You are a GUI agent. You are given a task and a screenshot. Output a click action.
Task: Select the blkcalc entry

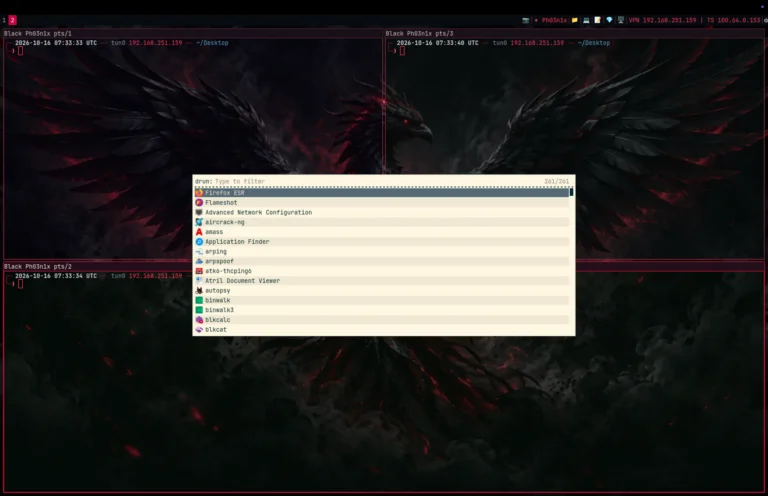382,320
